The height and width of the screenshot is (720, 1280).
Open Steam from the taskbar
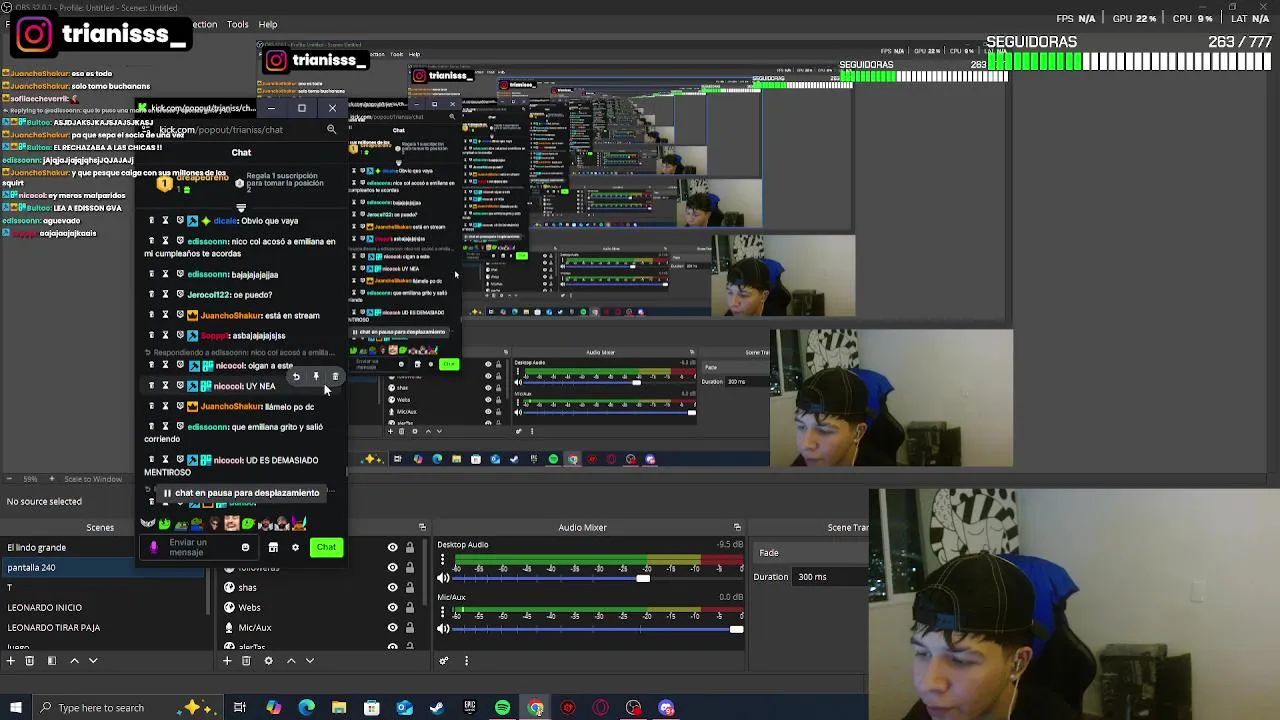[x=437, y=708]
